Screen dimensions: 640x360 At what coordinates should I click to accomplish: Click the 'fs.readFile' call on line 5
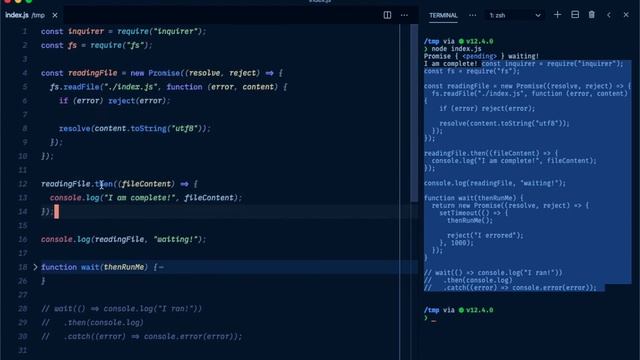[75, 87]
